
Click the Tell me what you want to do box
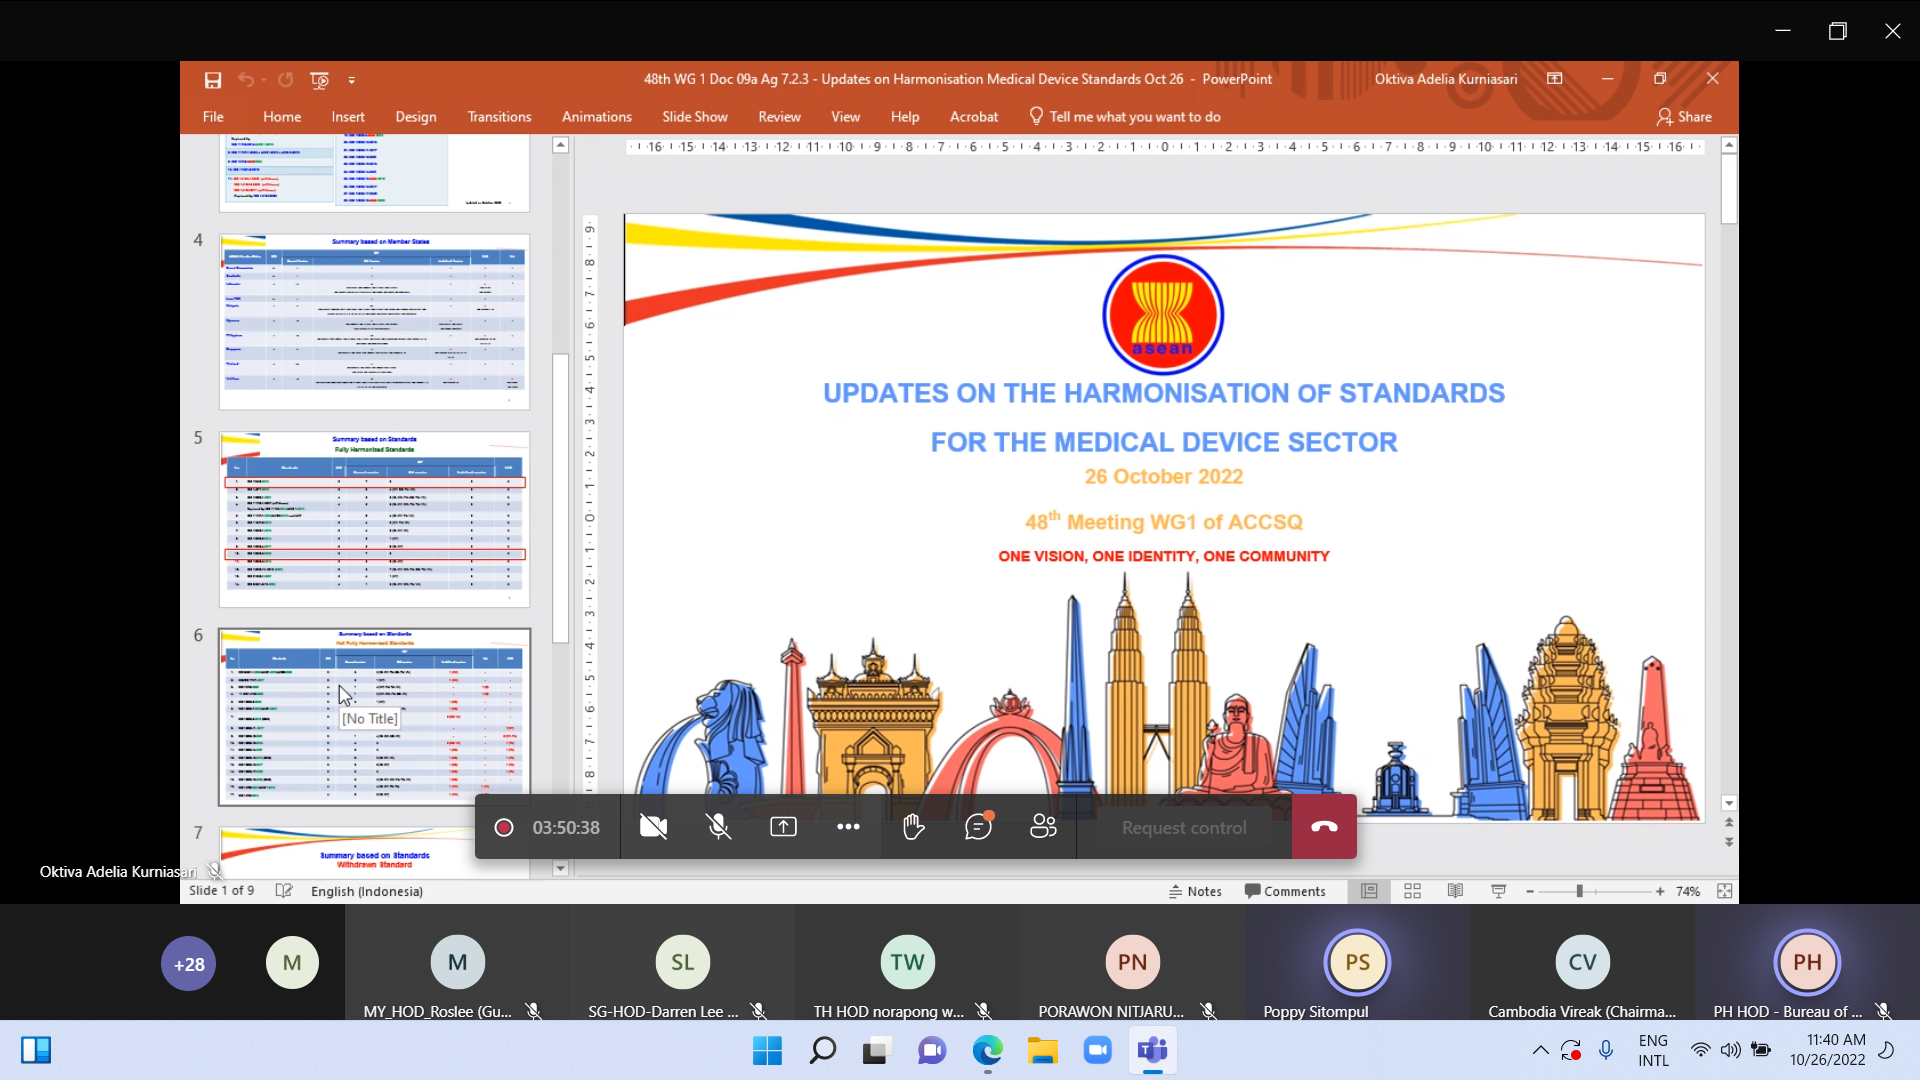(x=1125, y=117)
